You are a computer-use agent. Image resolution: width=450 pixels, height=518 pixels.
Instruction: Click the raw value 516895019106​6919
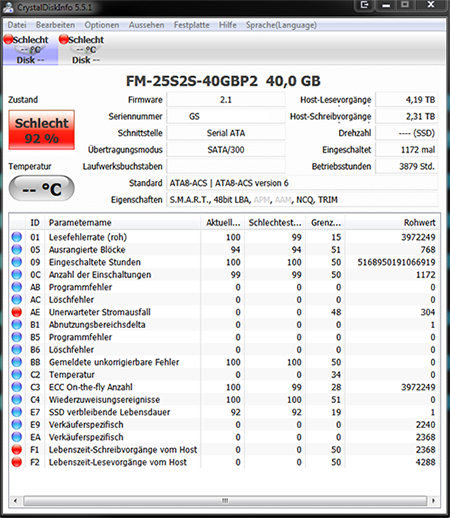(396, 262)
